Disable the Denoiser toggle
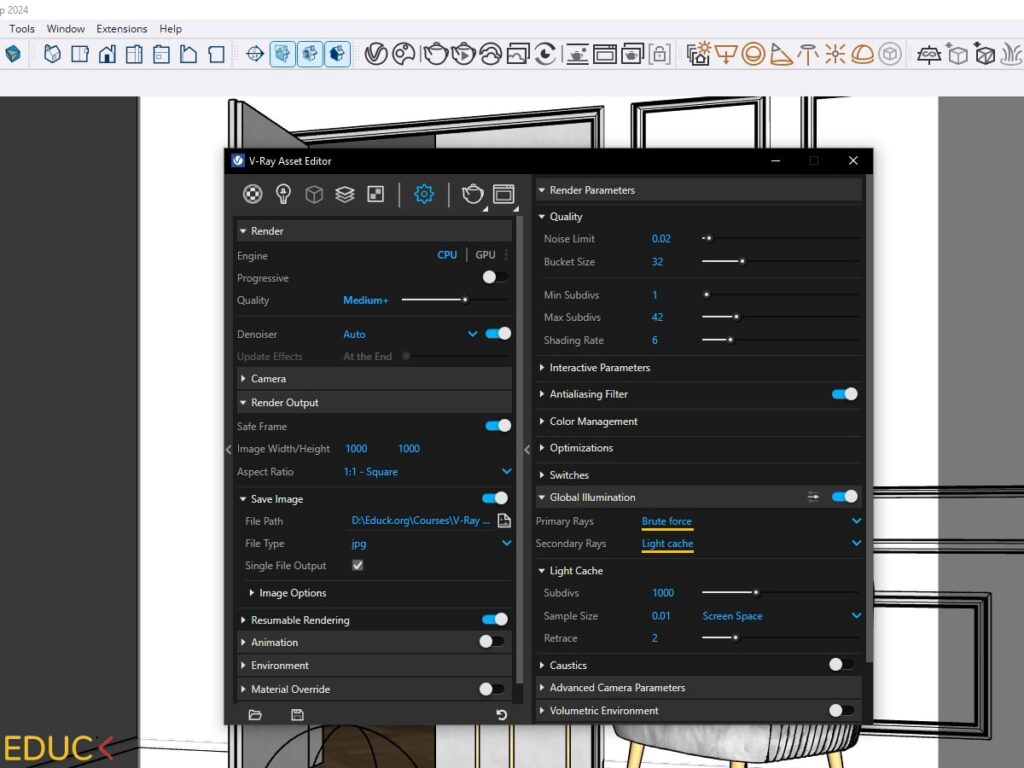Screen dimensions: 1024x768 click(498, 334)
